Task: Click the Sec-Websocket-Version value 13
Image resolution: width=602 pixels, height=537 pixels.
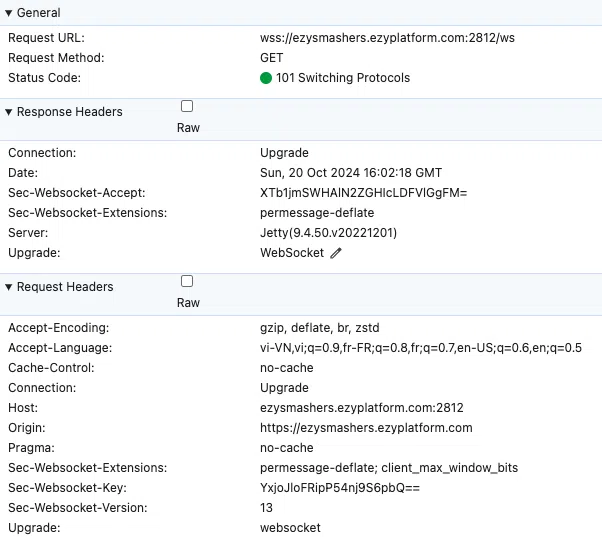Action: [267, 508]
